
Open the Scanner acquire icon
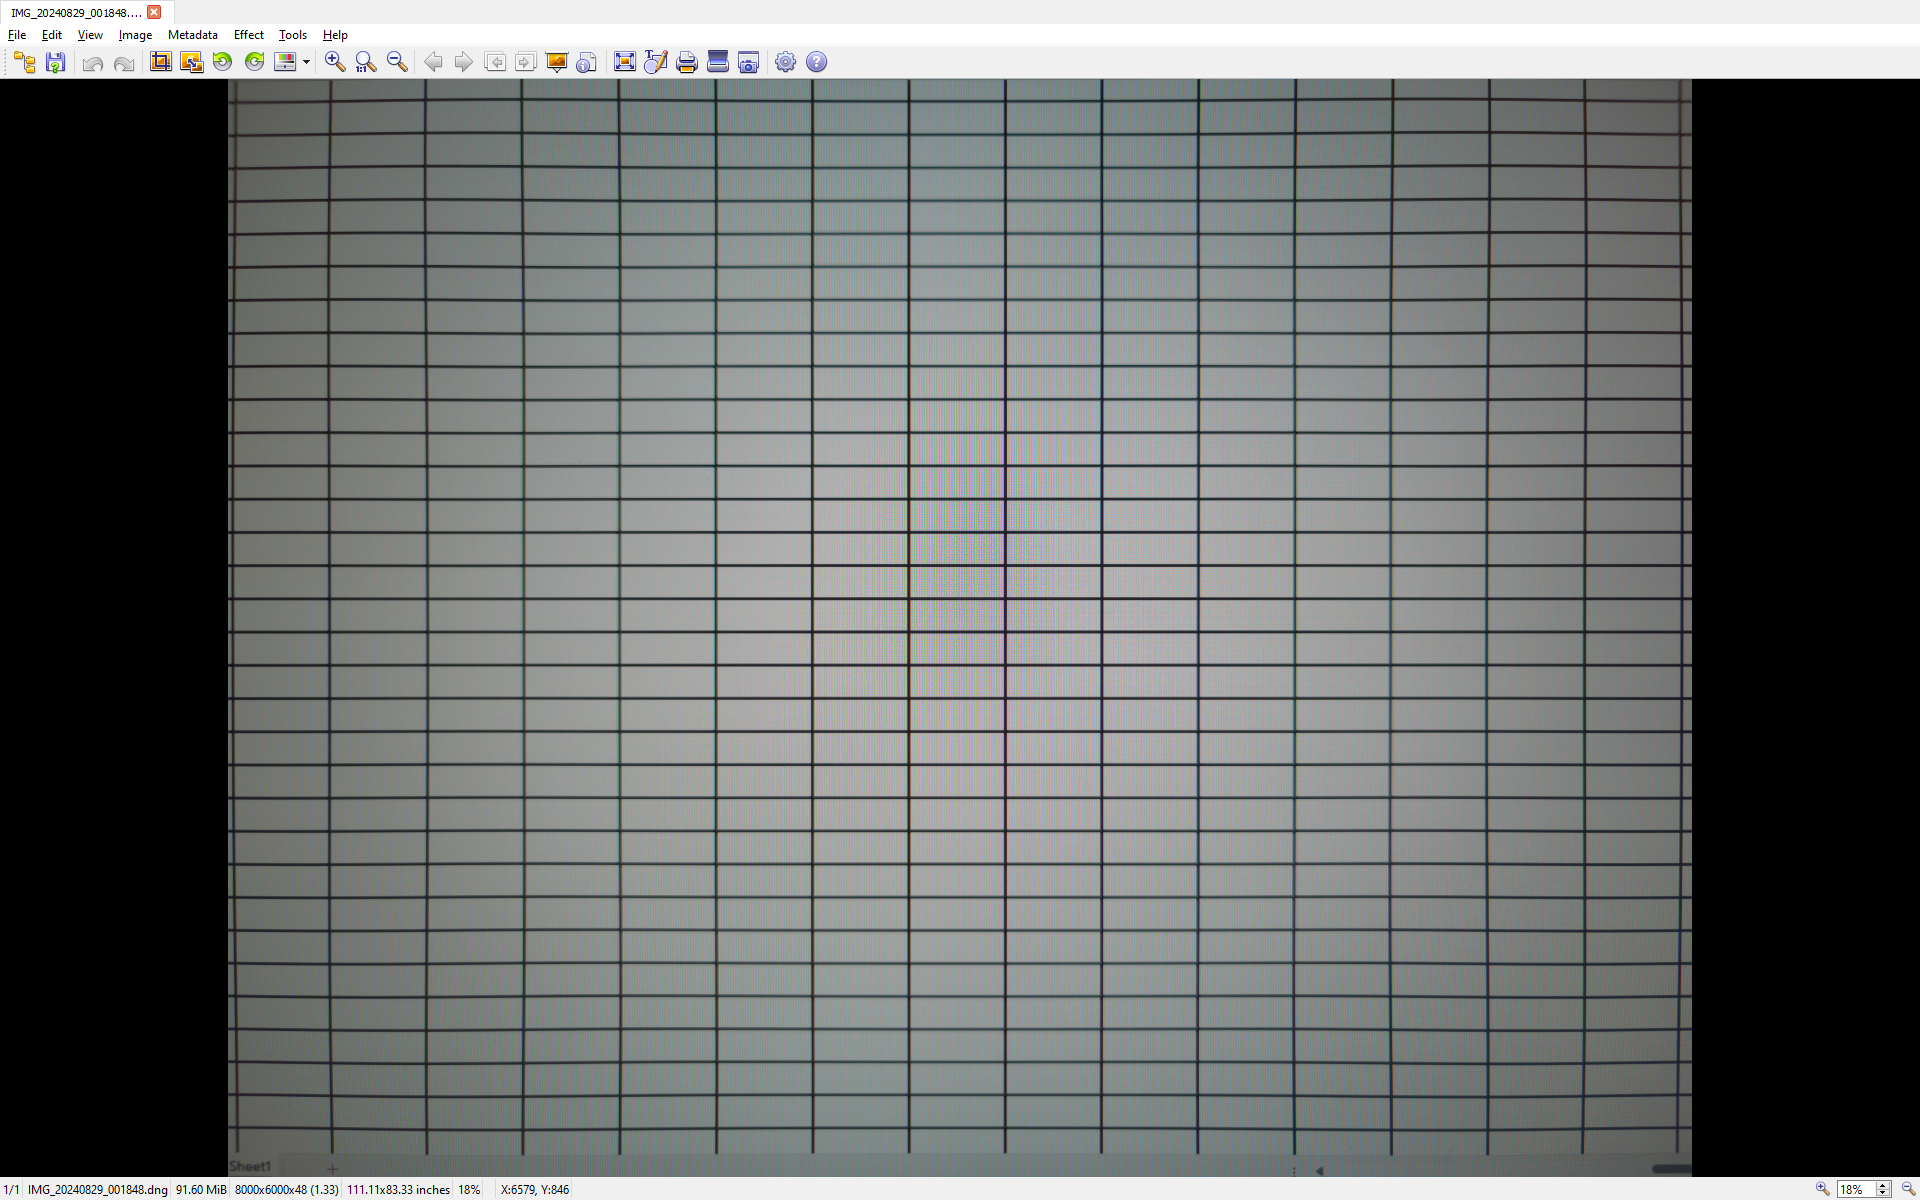point(718,62)
